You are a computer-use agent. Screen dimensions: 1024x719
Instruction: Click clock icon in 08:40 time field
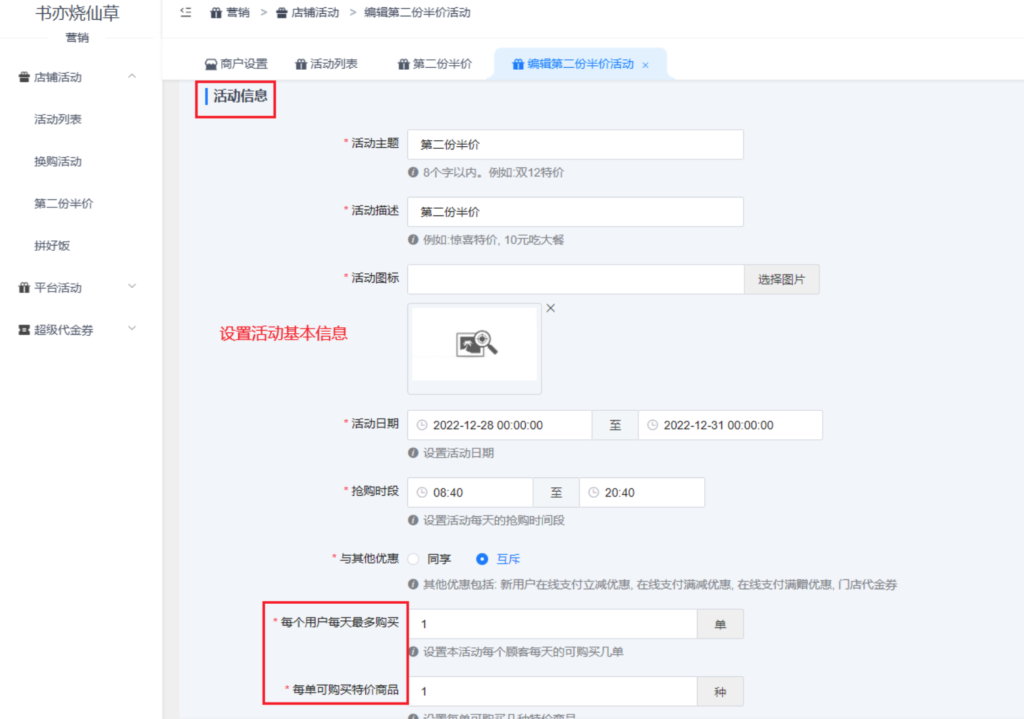[x=422, y=492]
